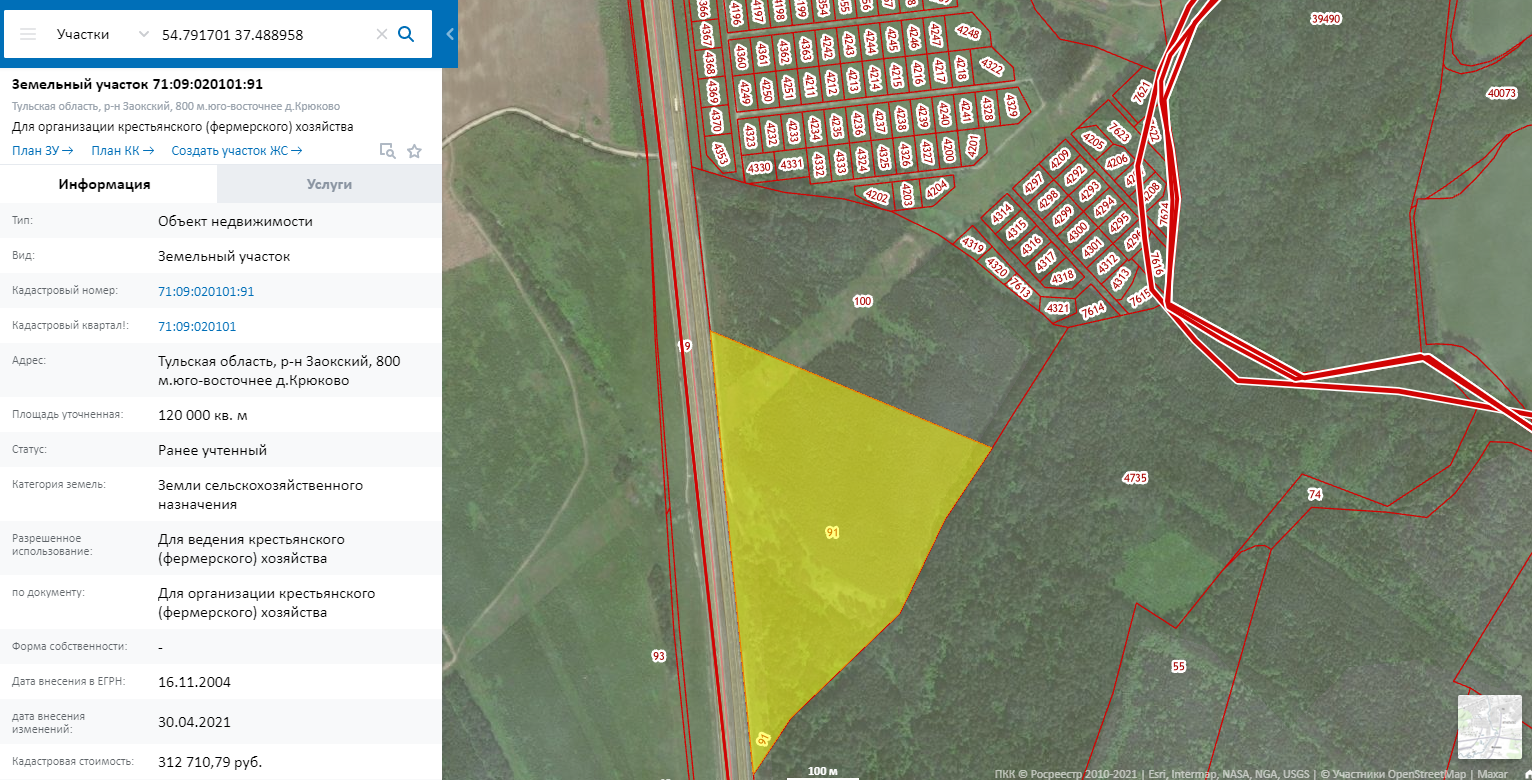Click parcel label 39490 on the map
This screenshot has width=1532, height=780.
coord(1325,18)
